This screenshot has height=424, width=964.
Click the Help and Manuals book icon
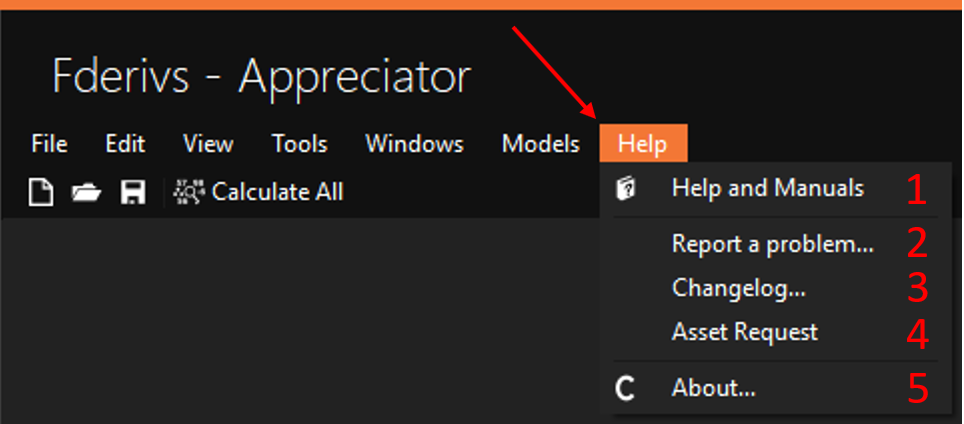pos(625,188)
